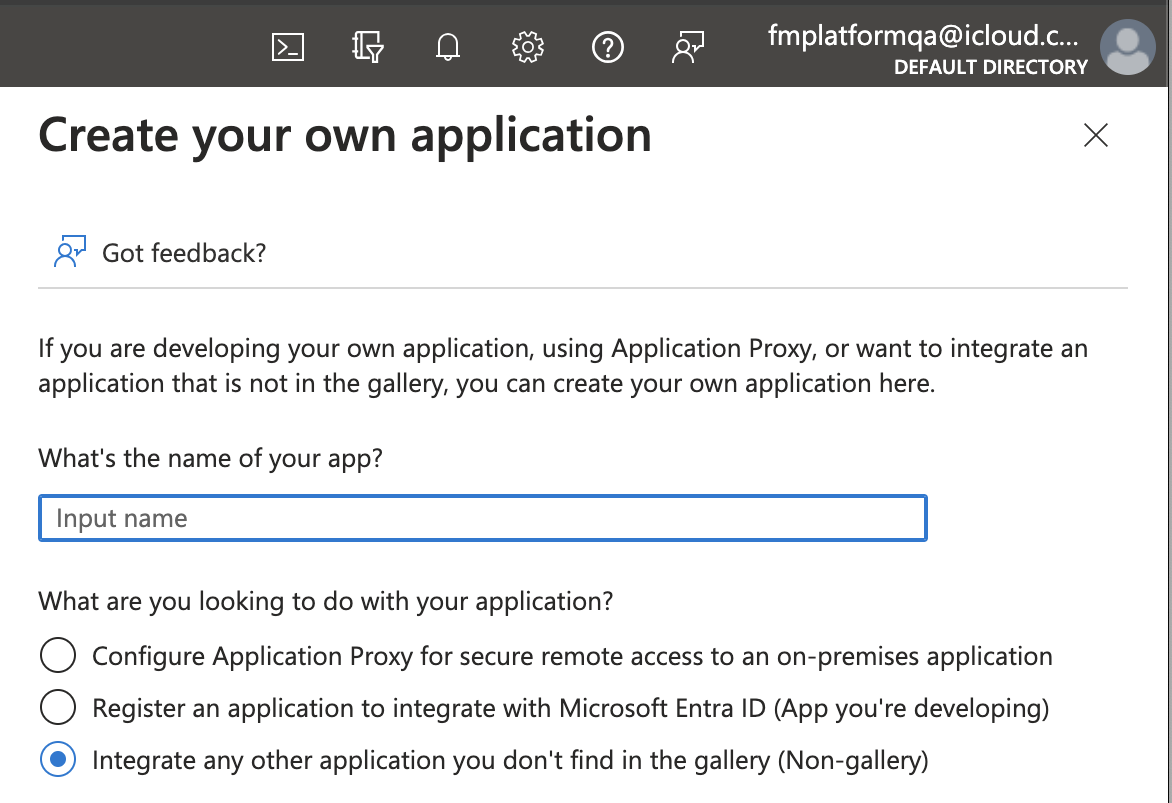Click the feedback person icon in top bar
1172x803 pixels.
pos(687,45)
